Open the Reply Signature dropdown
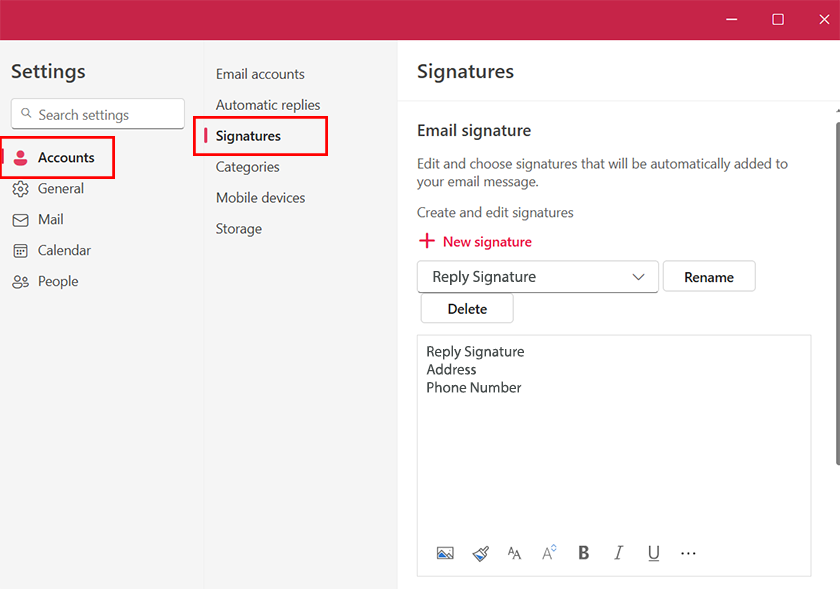The image size is (840, 589). pos(537,277)
